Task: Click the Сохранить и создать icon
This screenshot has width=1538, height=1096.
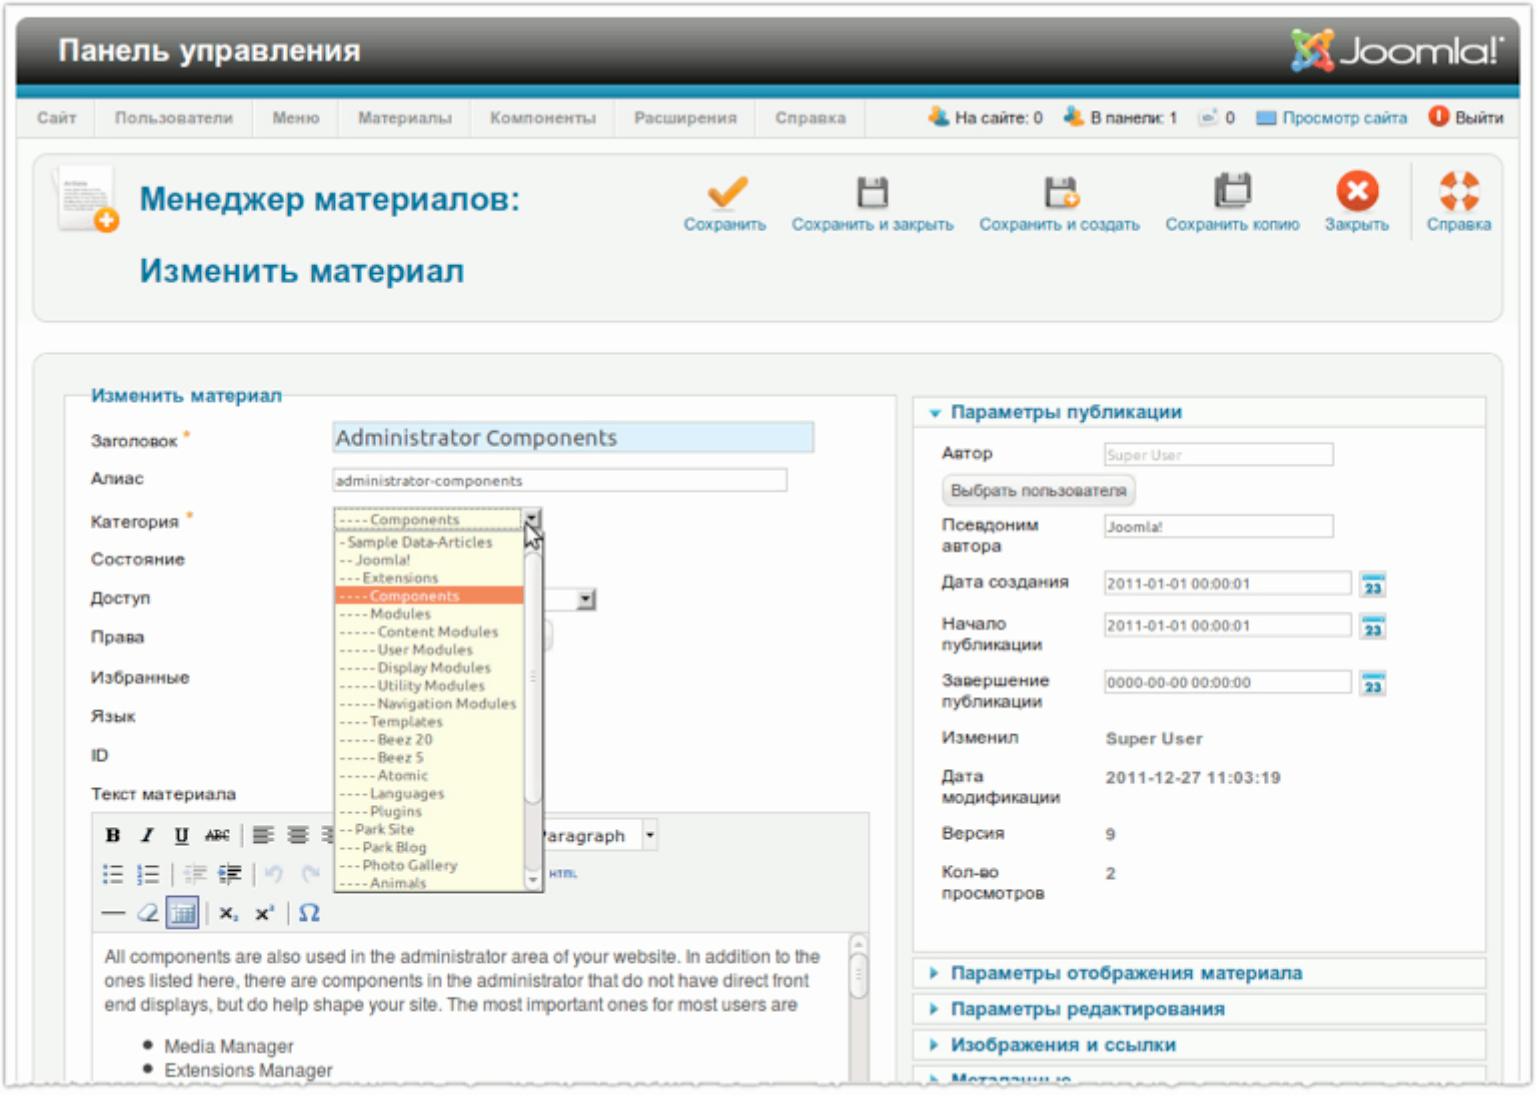Action: [x=1060, y=192]
